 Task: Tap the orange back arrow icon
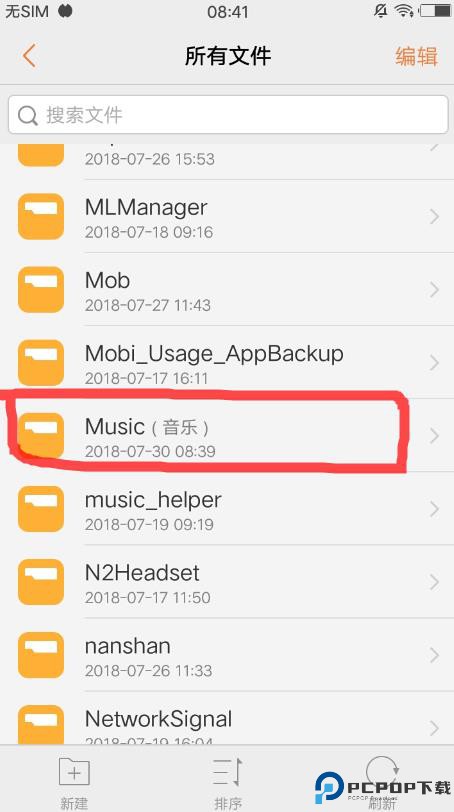tap(30, 55)
